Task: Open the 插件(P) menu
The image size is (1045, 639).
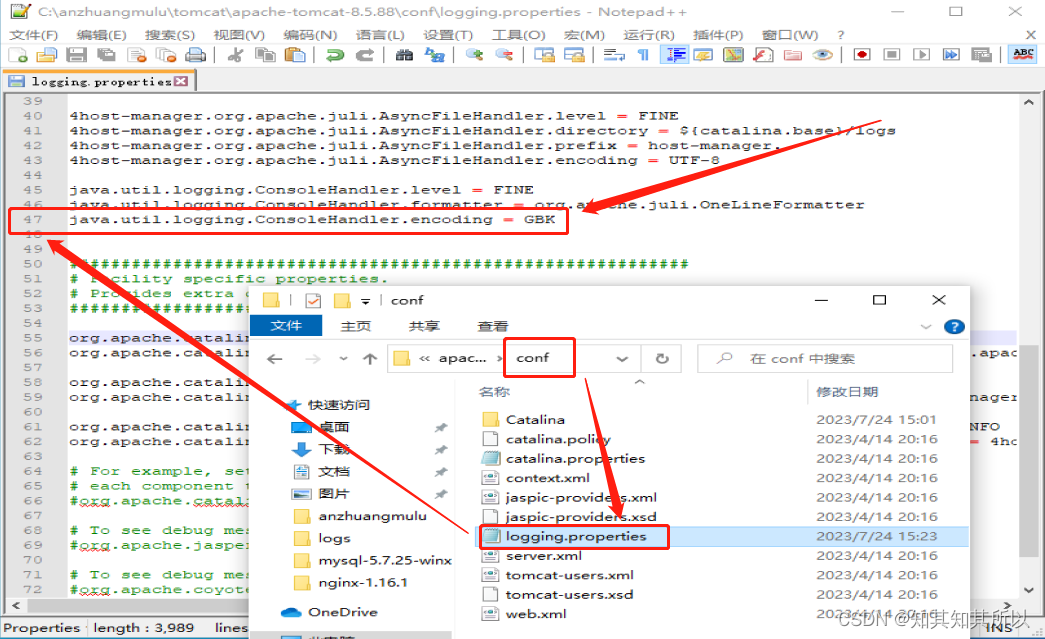Action: coord(718,35)
